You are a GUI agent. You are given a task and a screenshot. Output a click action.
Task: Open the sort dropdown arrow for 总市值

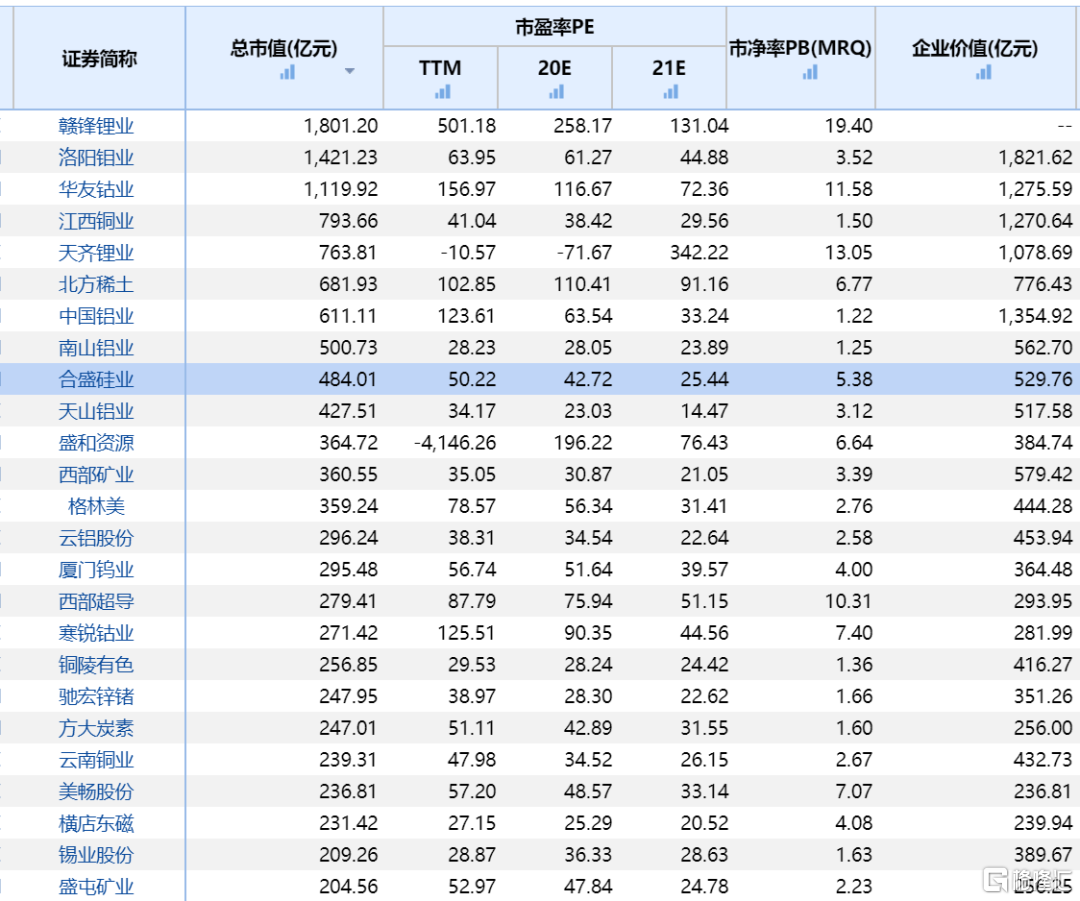point(349,71)
